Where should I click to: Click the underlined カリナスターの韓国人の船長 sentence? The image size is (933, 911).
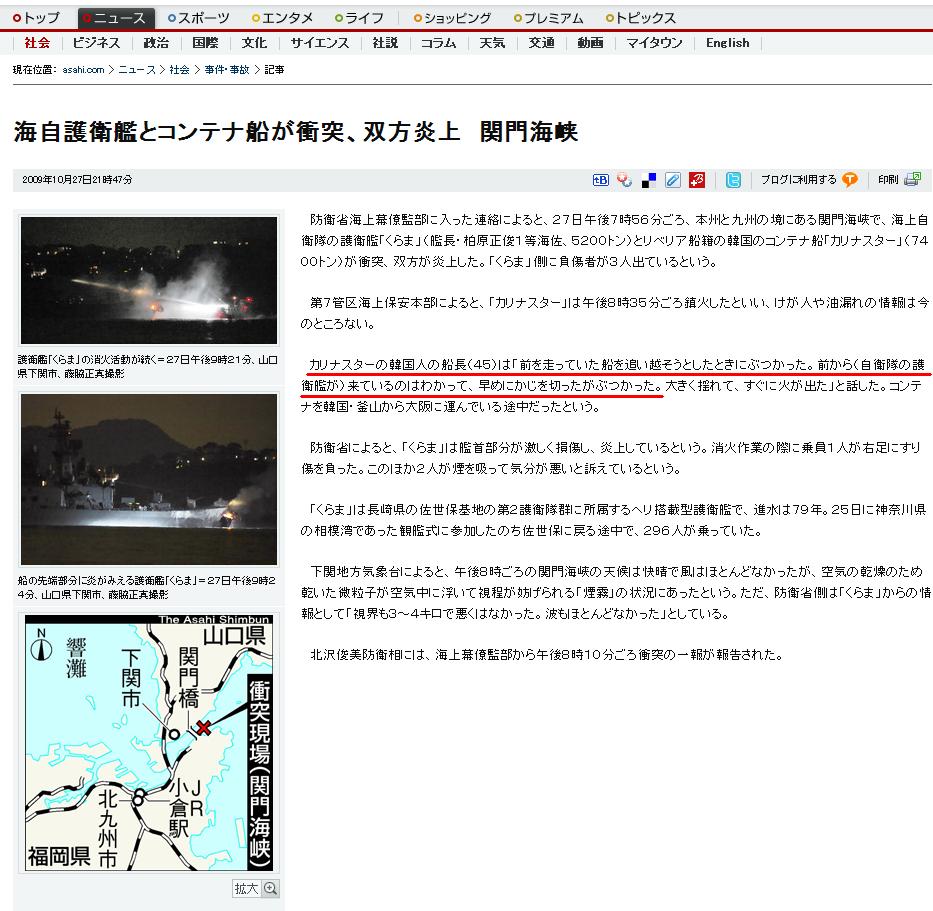pos(615,375)
